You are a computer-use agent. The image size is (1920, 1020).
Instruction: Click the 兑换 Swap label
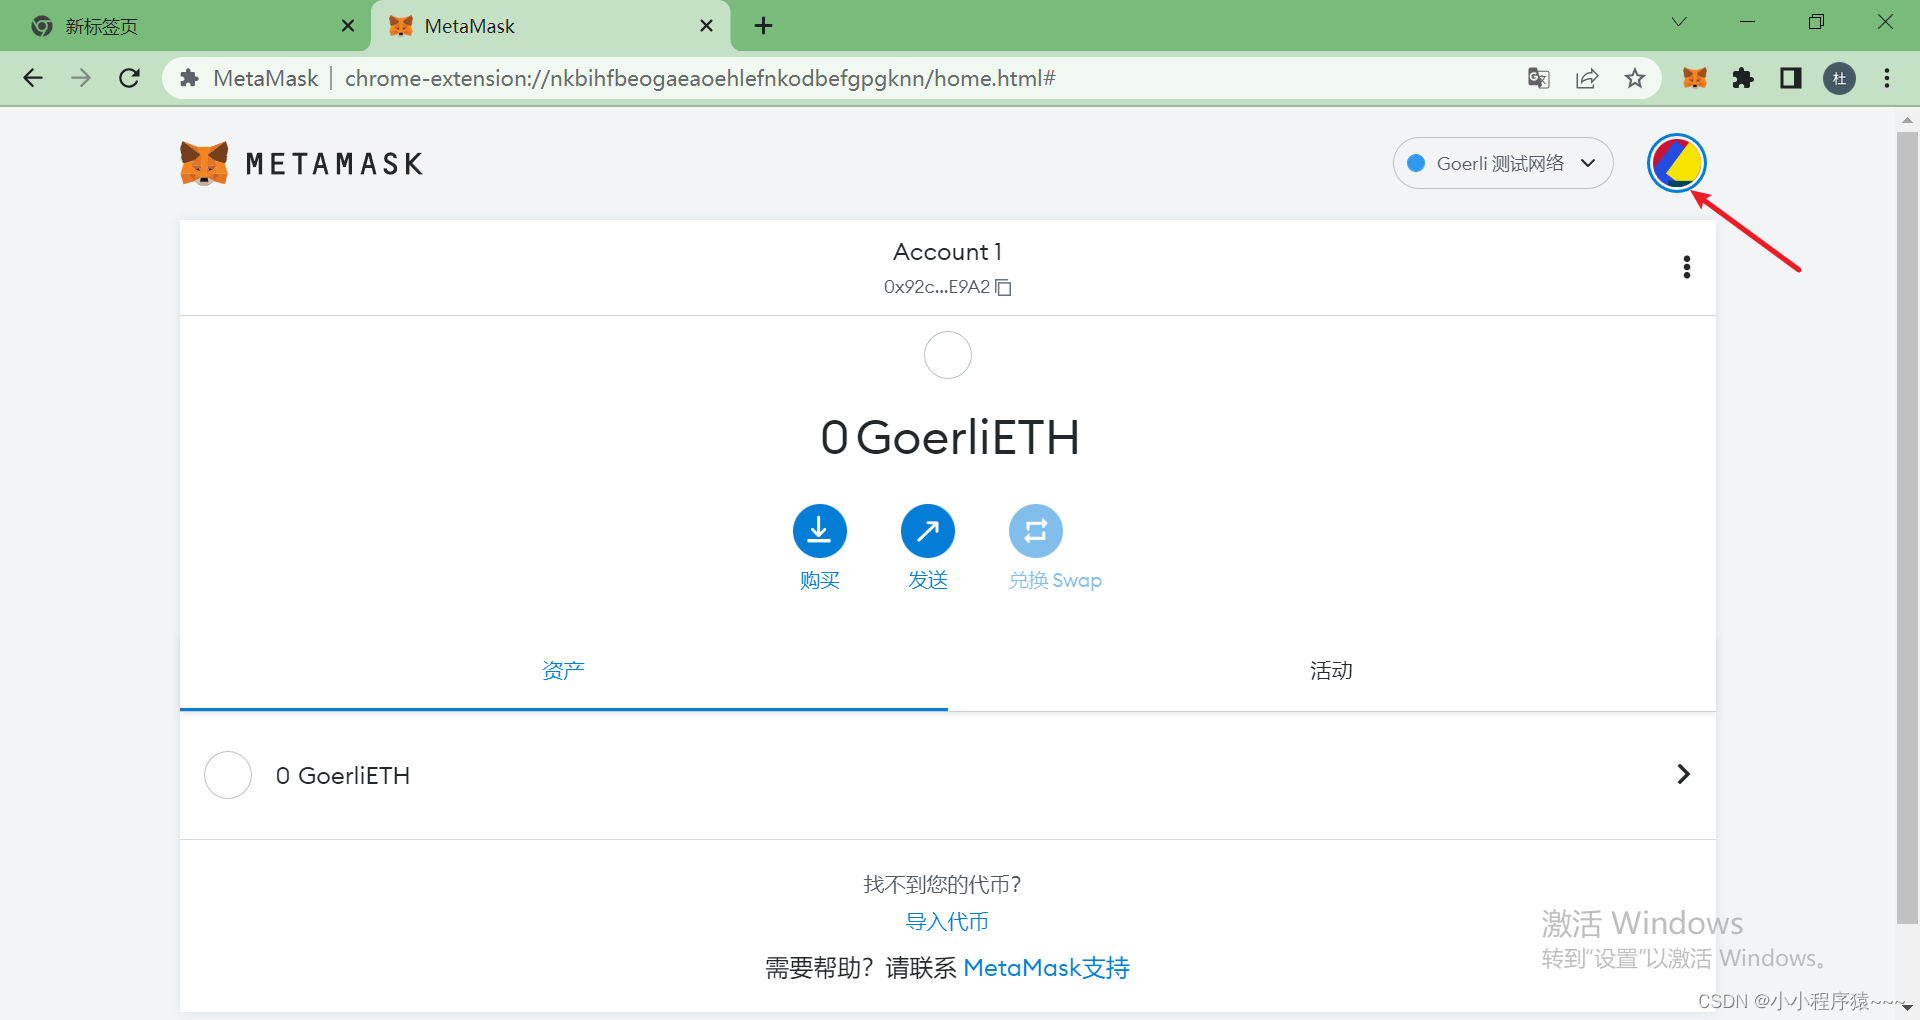click(x=1055, y=580)
